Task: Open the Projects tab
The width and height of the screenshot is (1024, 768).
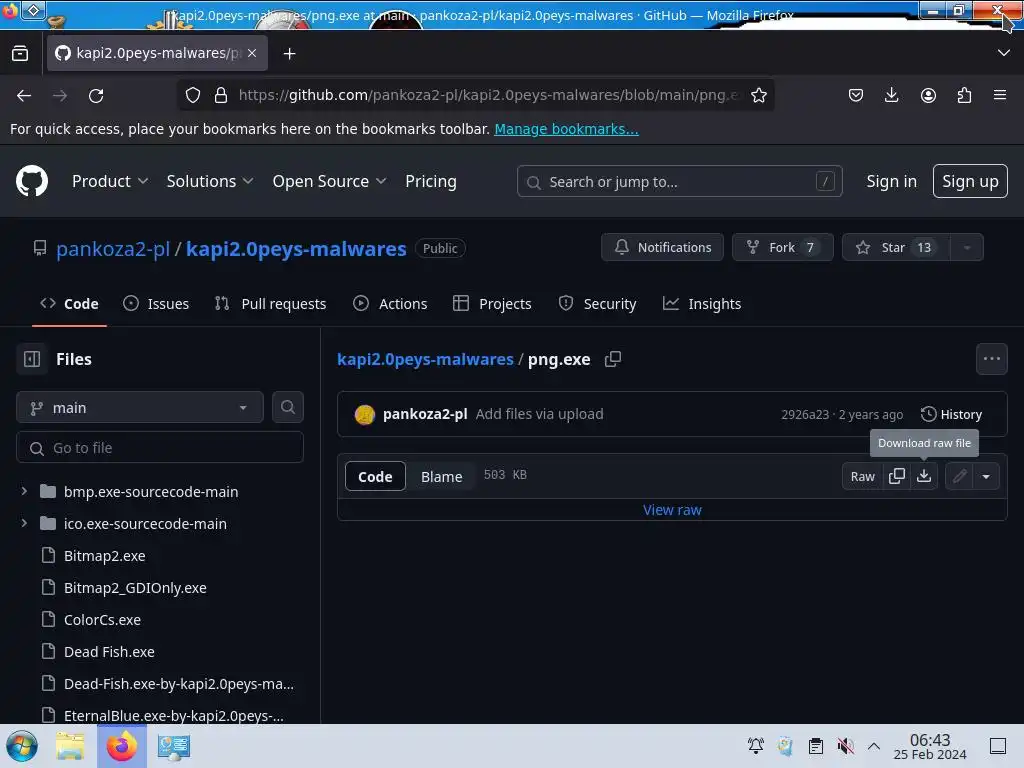Action: click(492, 304)
